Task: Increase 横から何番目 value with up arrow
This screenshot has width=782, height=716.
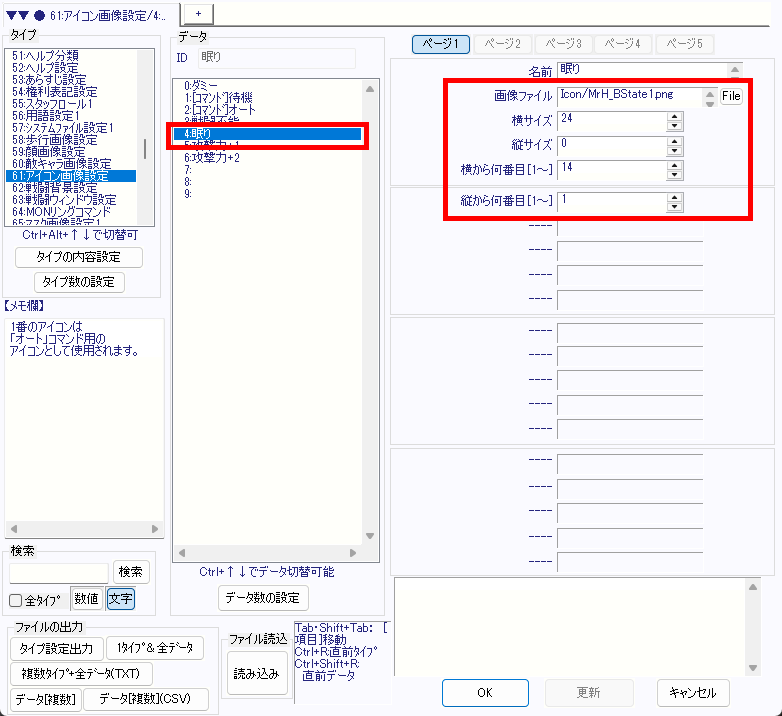Action: (675, 165)
